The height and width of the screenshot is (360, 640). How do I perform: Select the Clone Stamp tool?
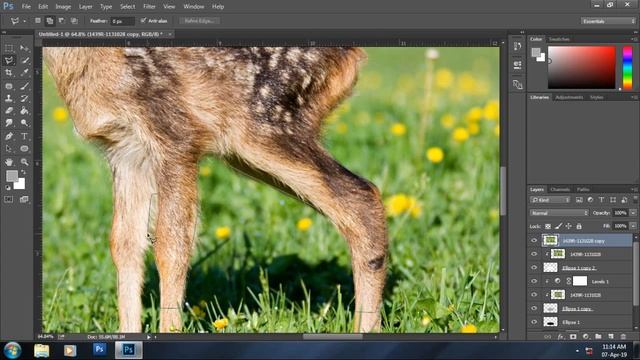pyautogui.click(x=9, y=98)
